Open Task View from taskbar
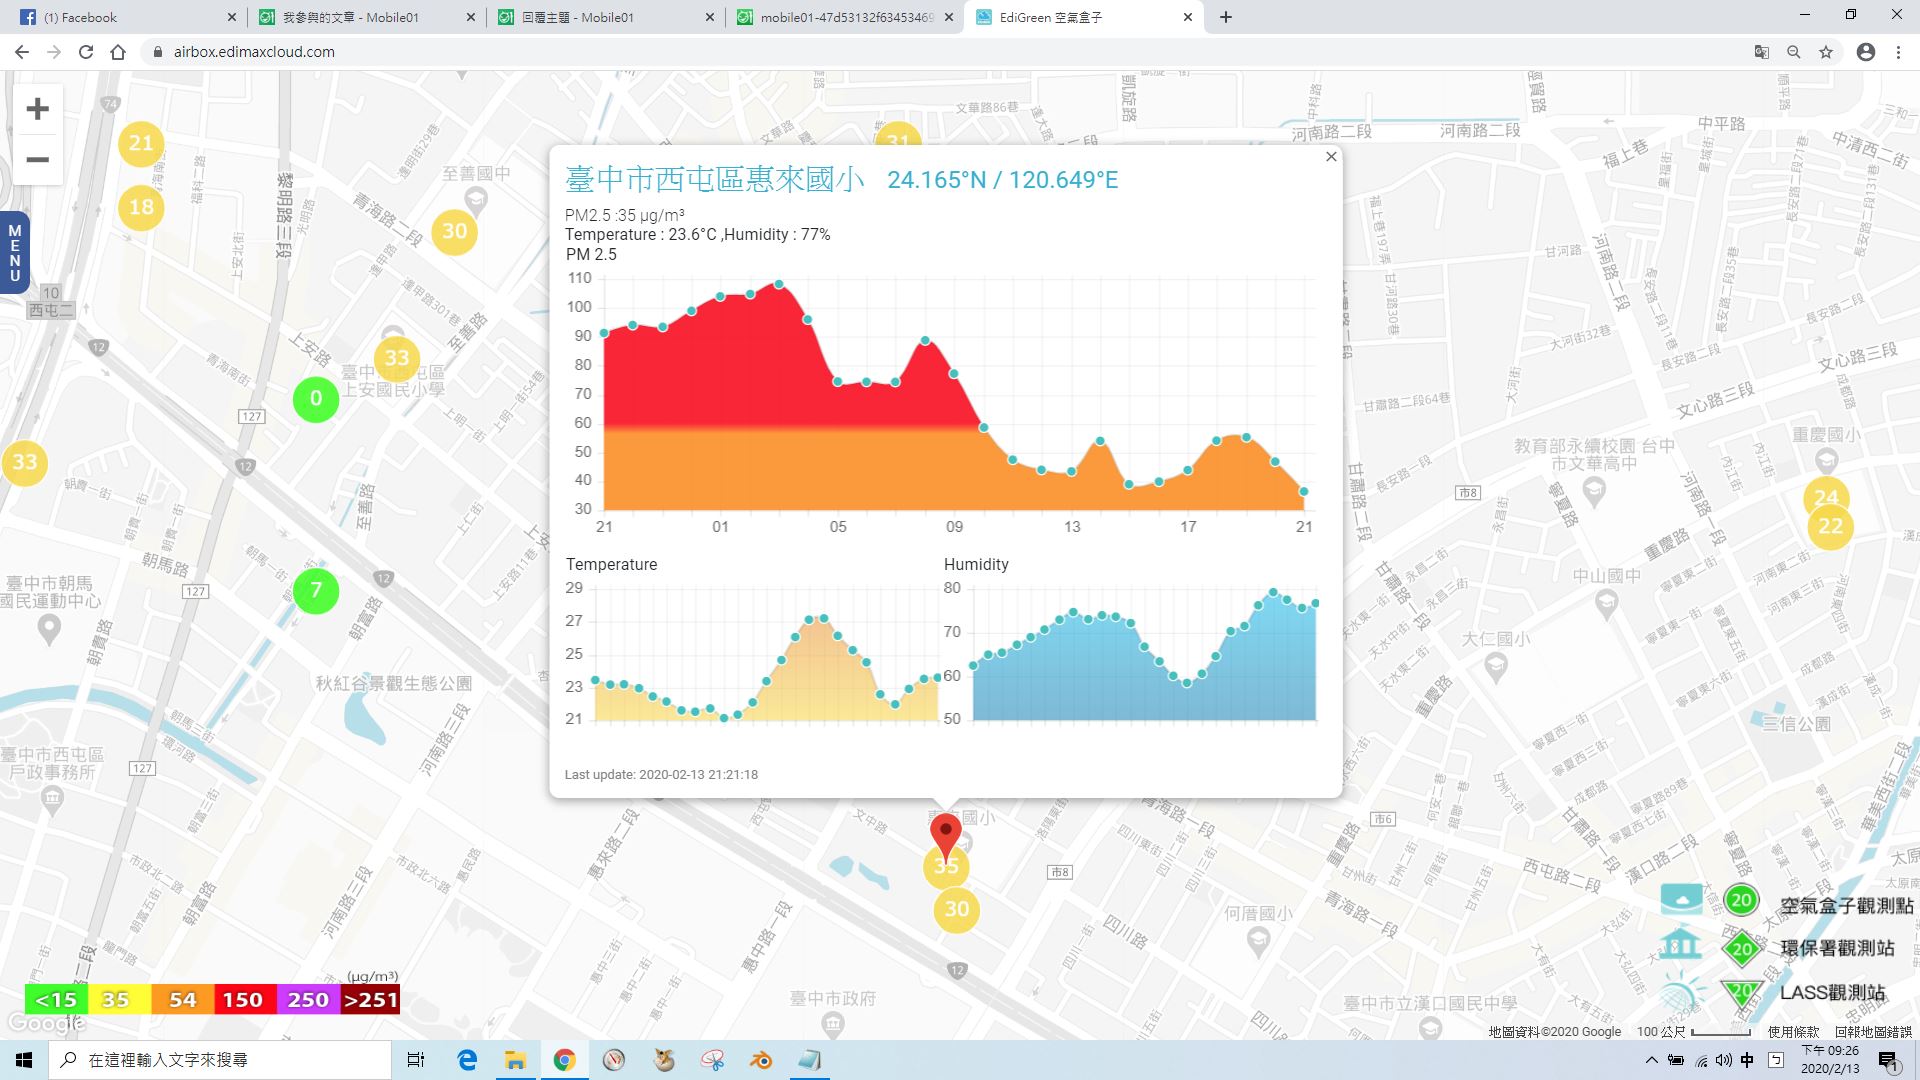Screen dimensions: 1920x1080 [x=416, y=1060]
